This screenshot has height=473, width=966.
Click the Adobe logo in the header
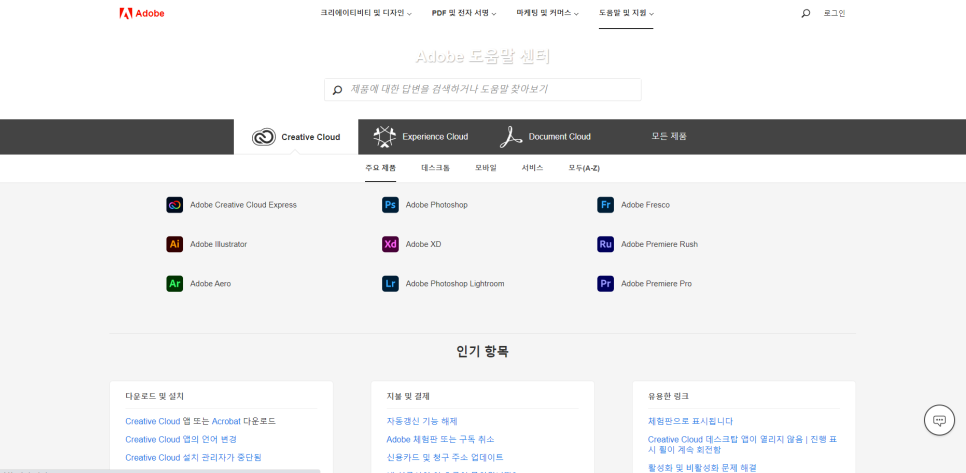(142, 13)
